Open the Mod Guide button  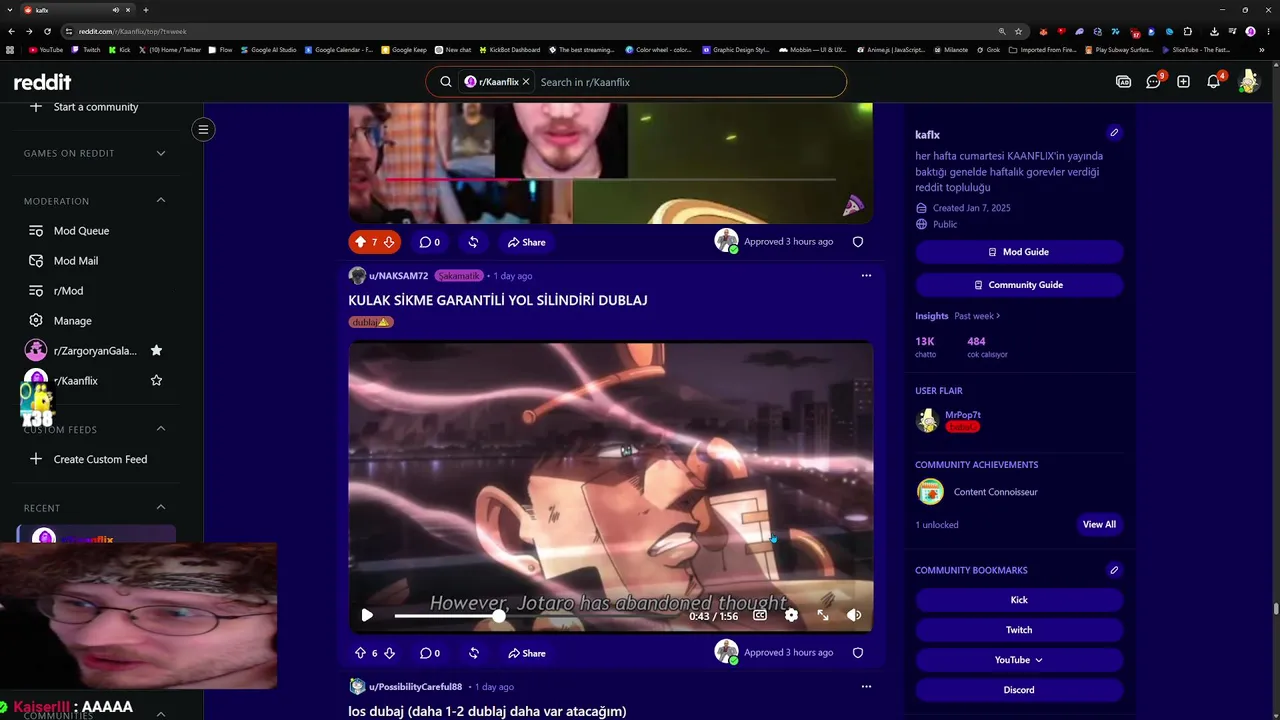tap(1019, 252)
